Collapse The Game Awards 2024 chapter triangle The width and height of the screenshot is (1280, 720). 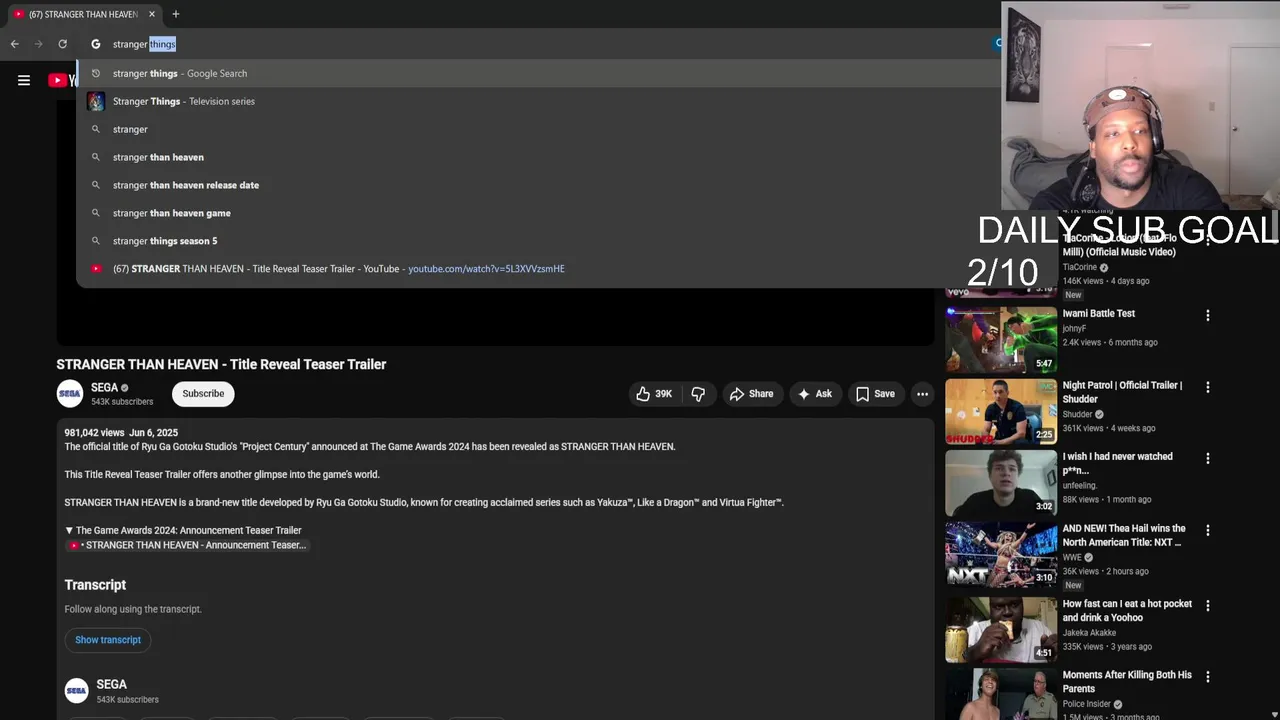[x=69, y=530]
